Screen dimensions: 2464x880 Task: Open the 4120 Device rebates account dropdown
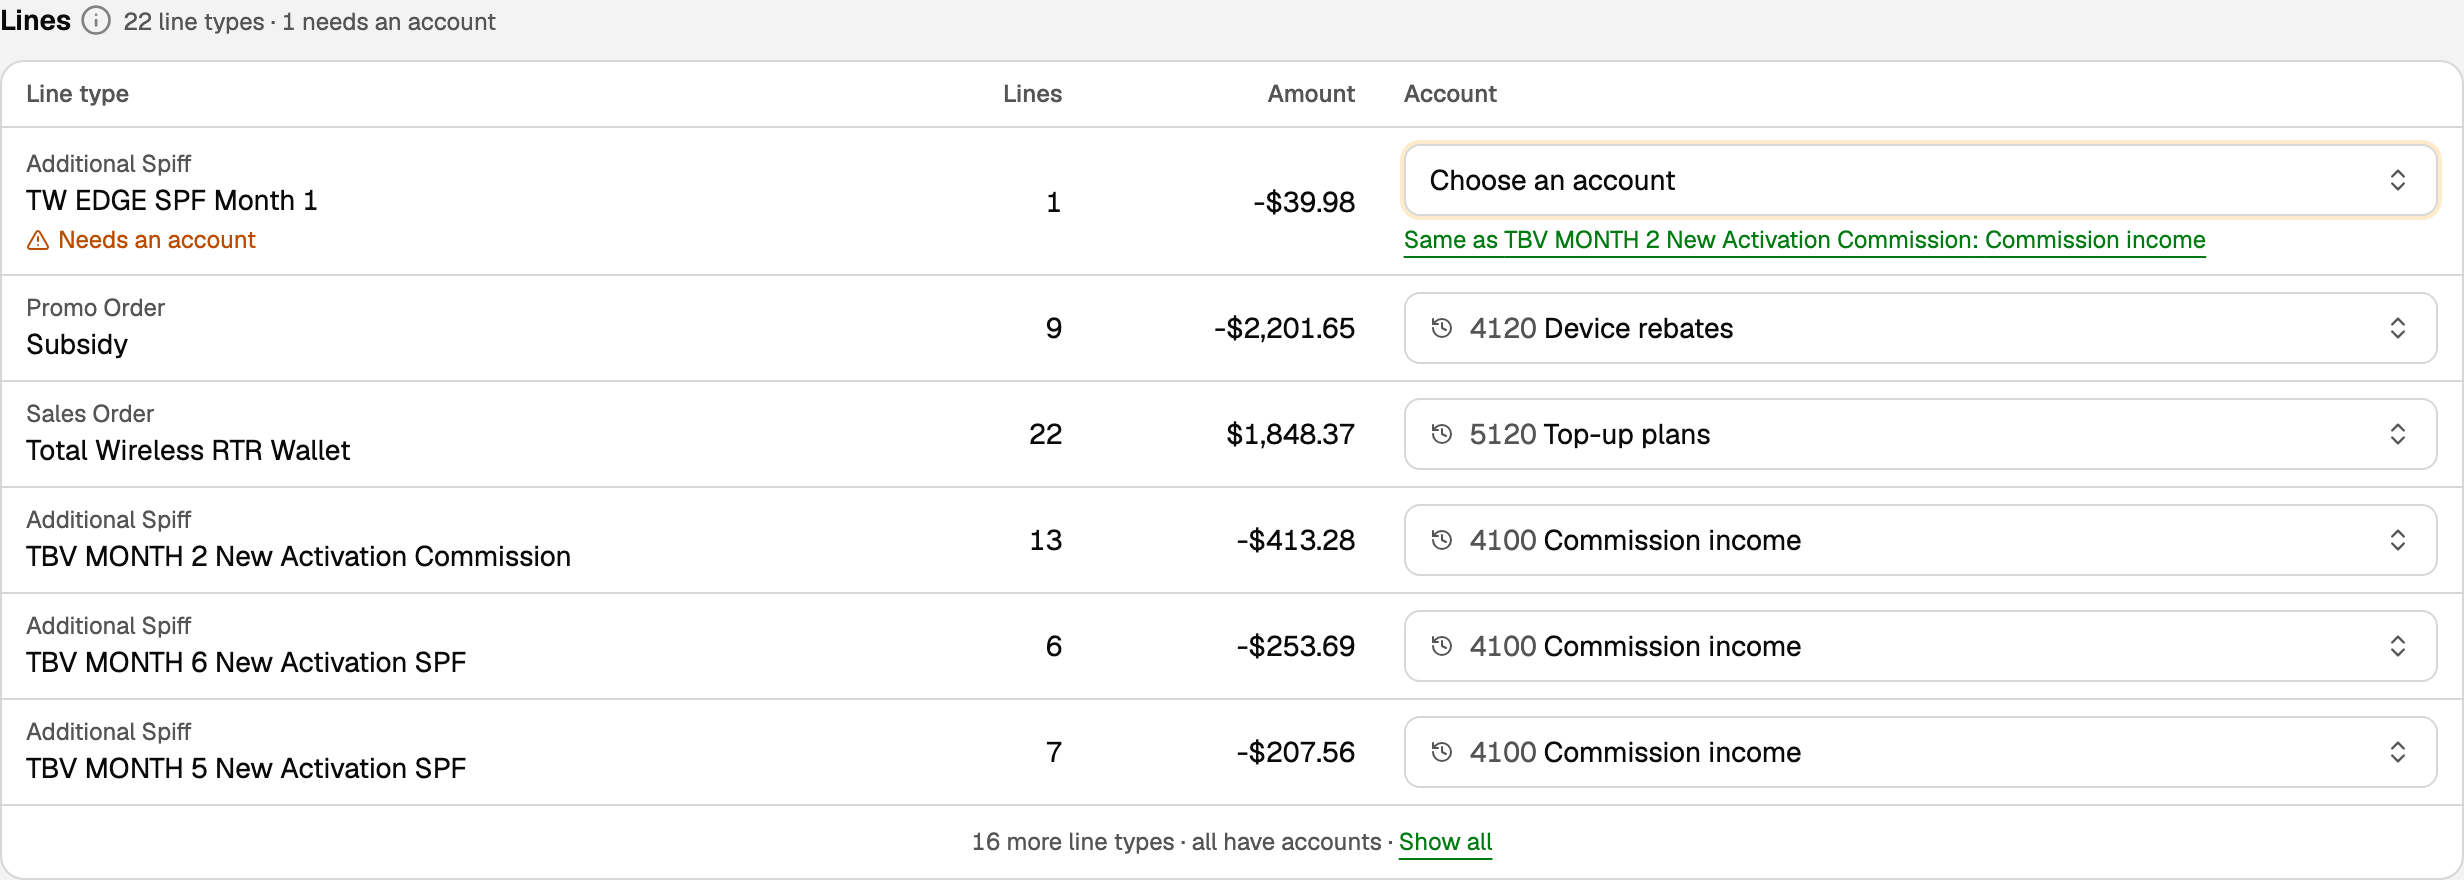pos(1920,328)
